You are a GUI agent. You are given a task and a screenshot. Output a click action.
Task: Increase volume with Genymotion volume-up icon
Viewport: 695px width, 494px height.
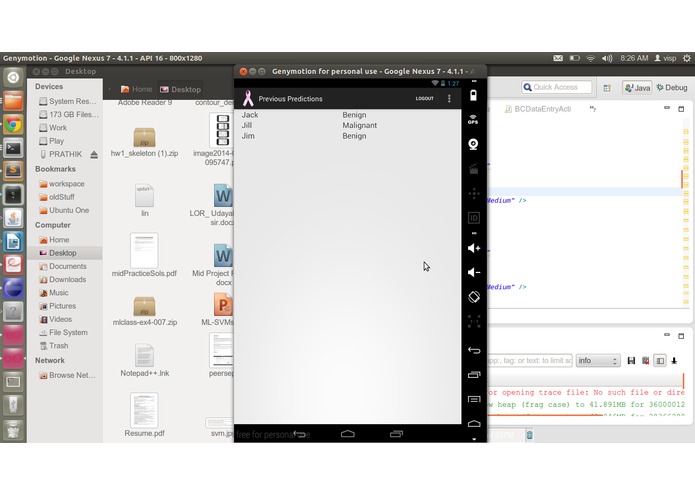(x=474, y=248)
